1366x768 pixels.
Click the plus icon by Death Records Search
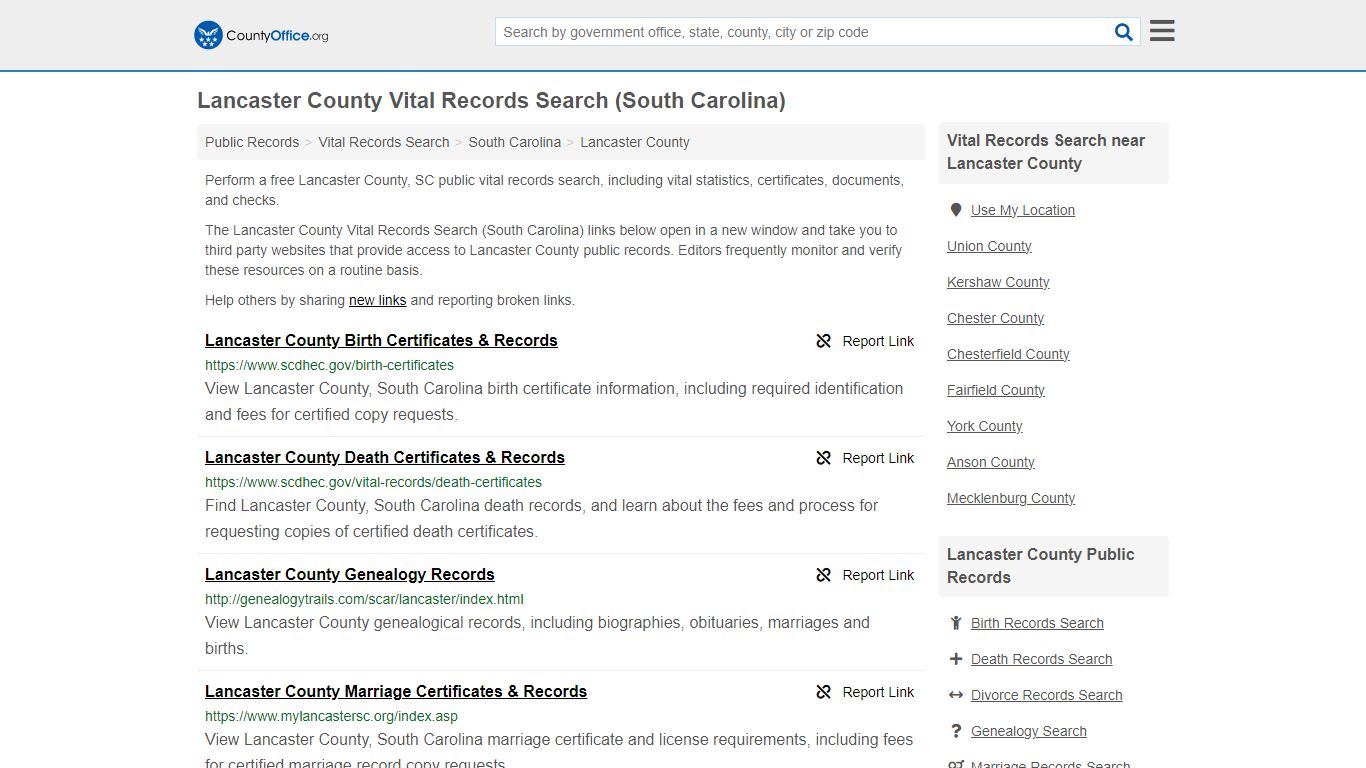[956, 659]
